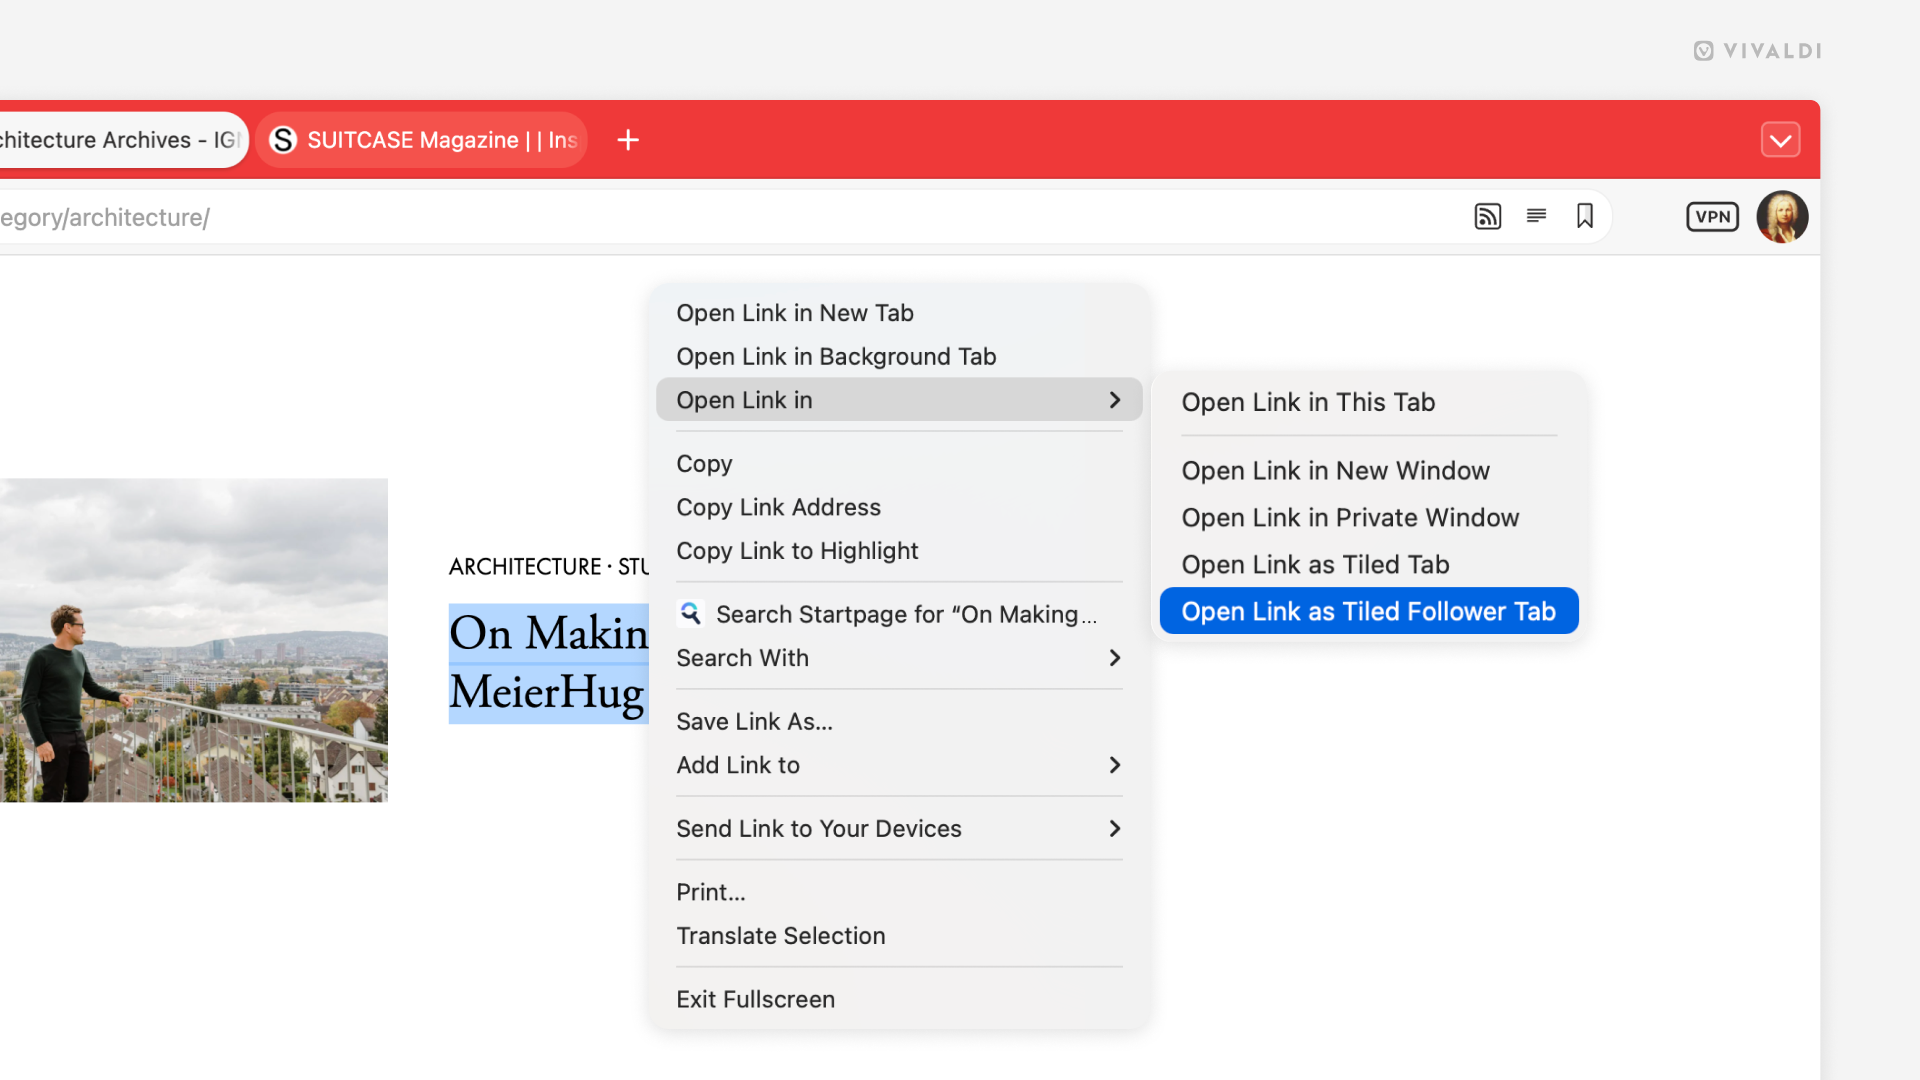Open the profile avatar menu
The image size is (1920, 1080).
point(1782,217)
